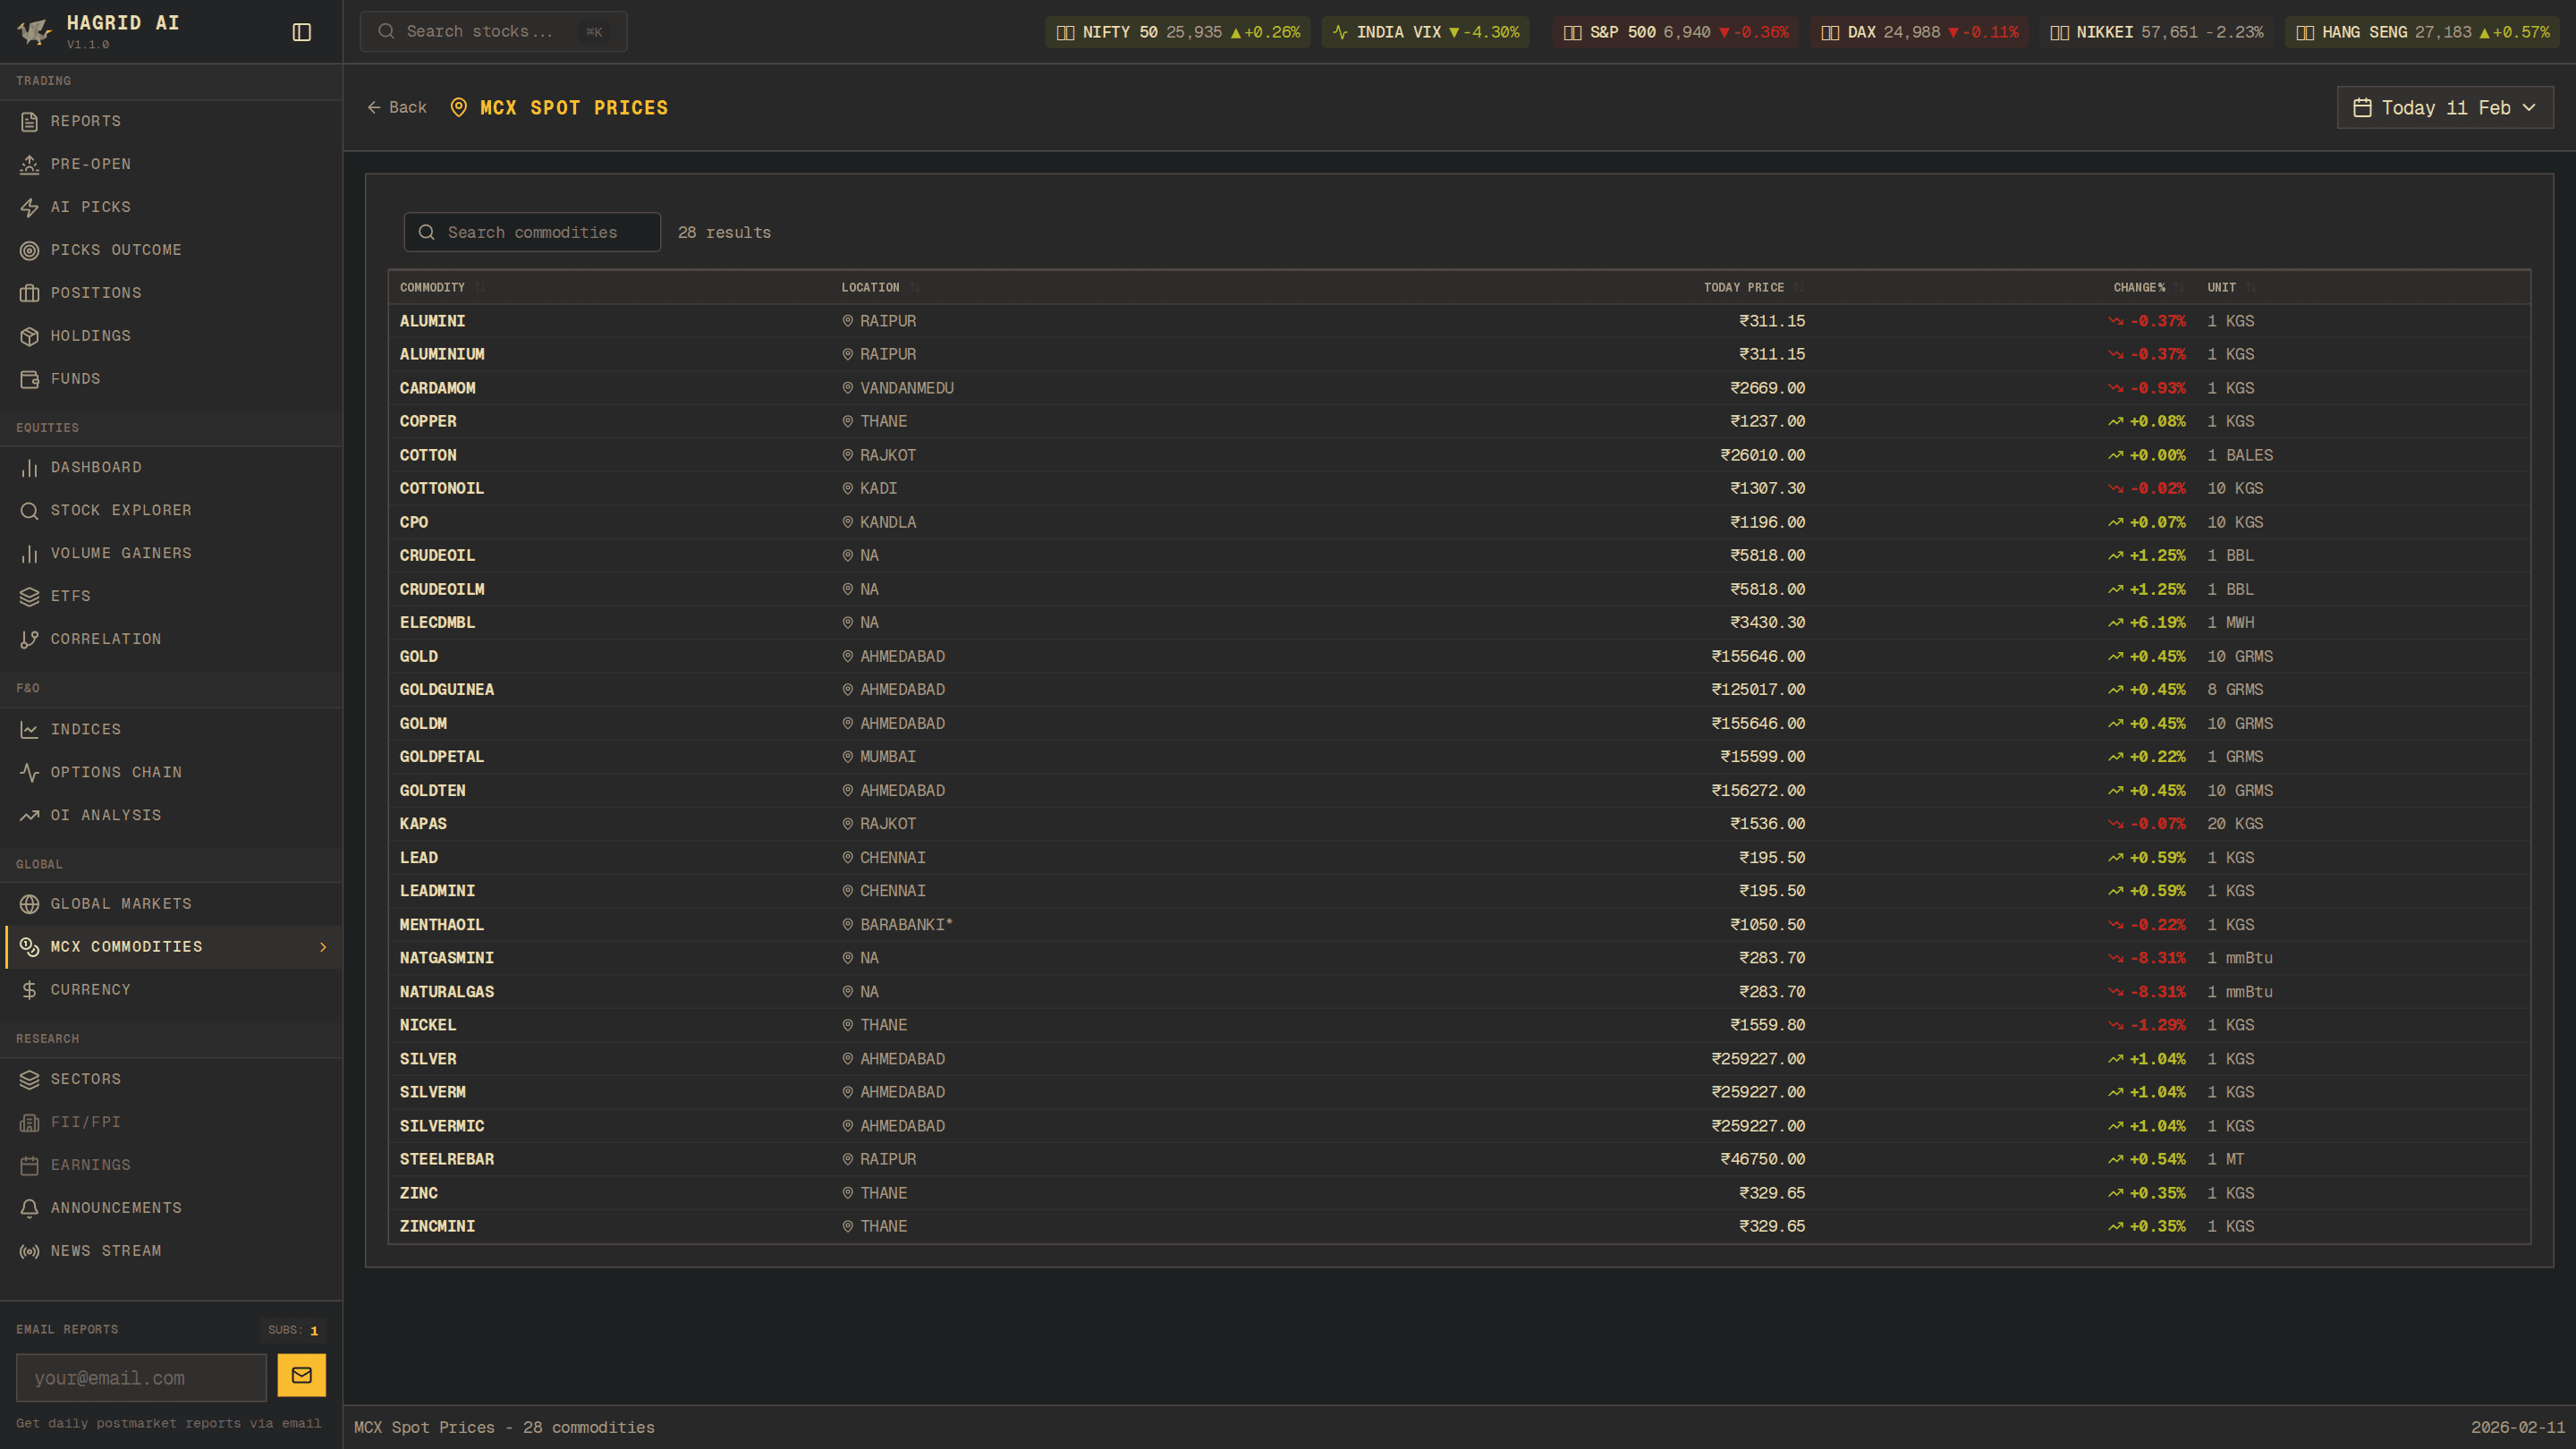The height and width of the screenshot is (1449, 2576).
Task: Click the your@email.com input field
Action: (x=140, y=1377)
